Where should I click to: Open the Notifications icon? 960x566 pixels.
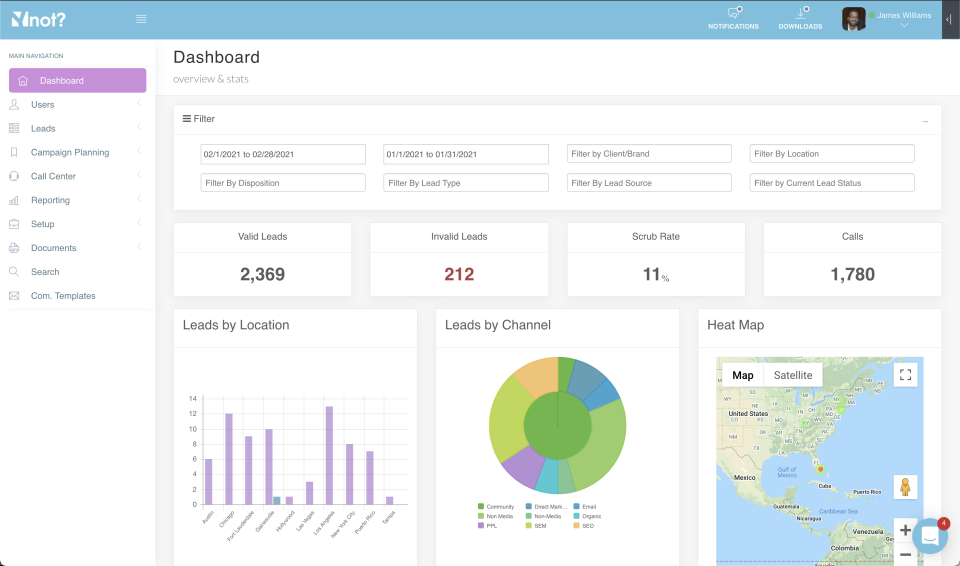(x=733, y=14)
